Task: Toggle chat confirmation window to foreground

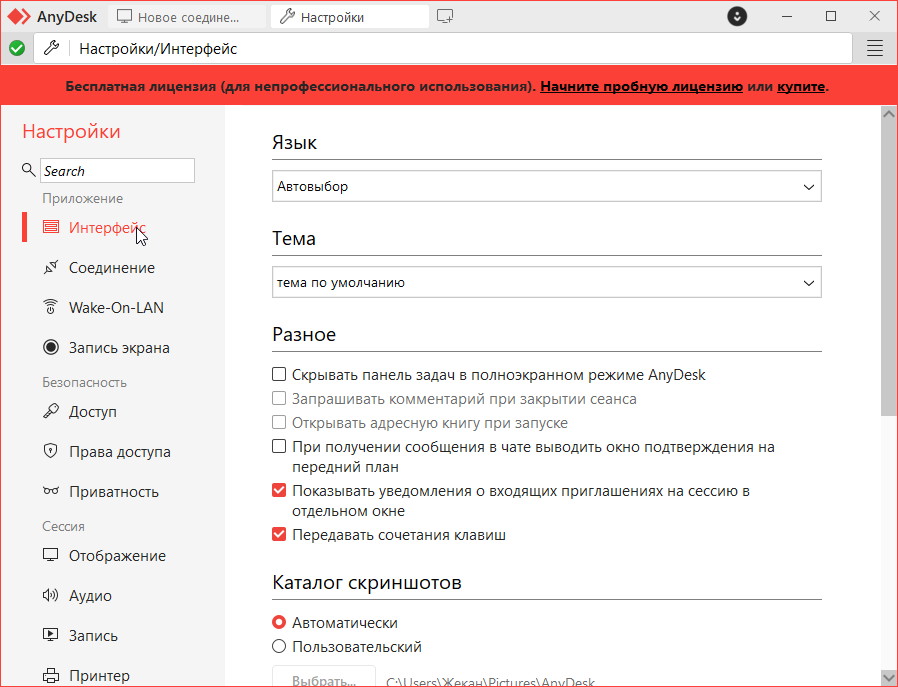Action: click(279, 447)
